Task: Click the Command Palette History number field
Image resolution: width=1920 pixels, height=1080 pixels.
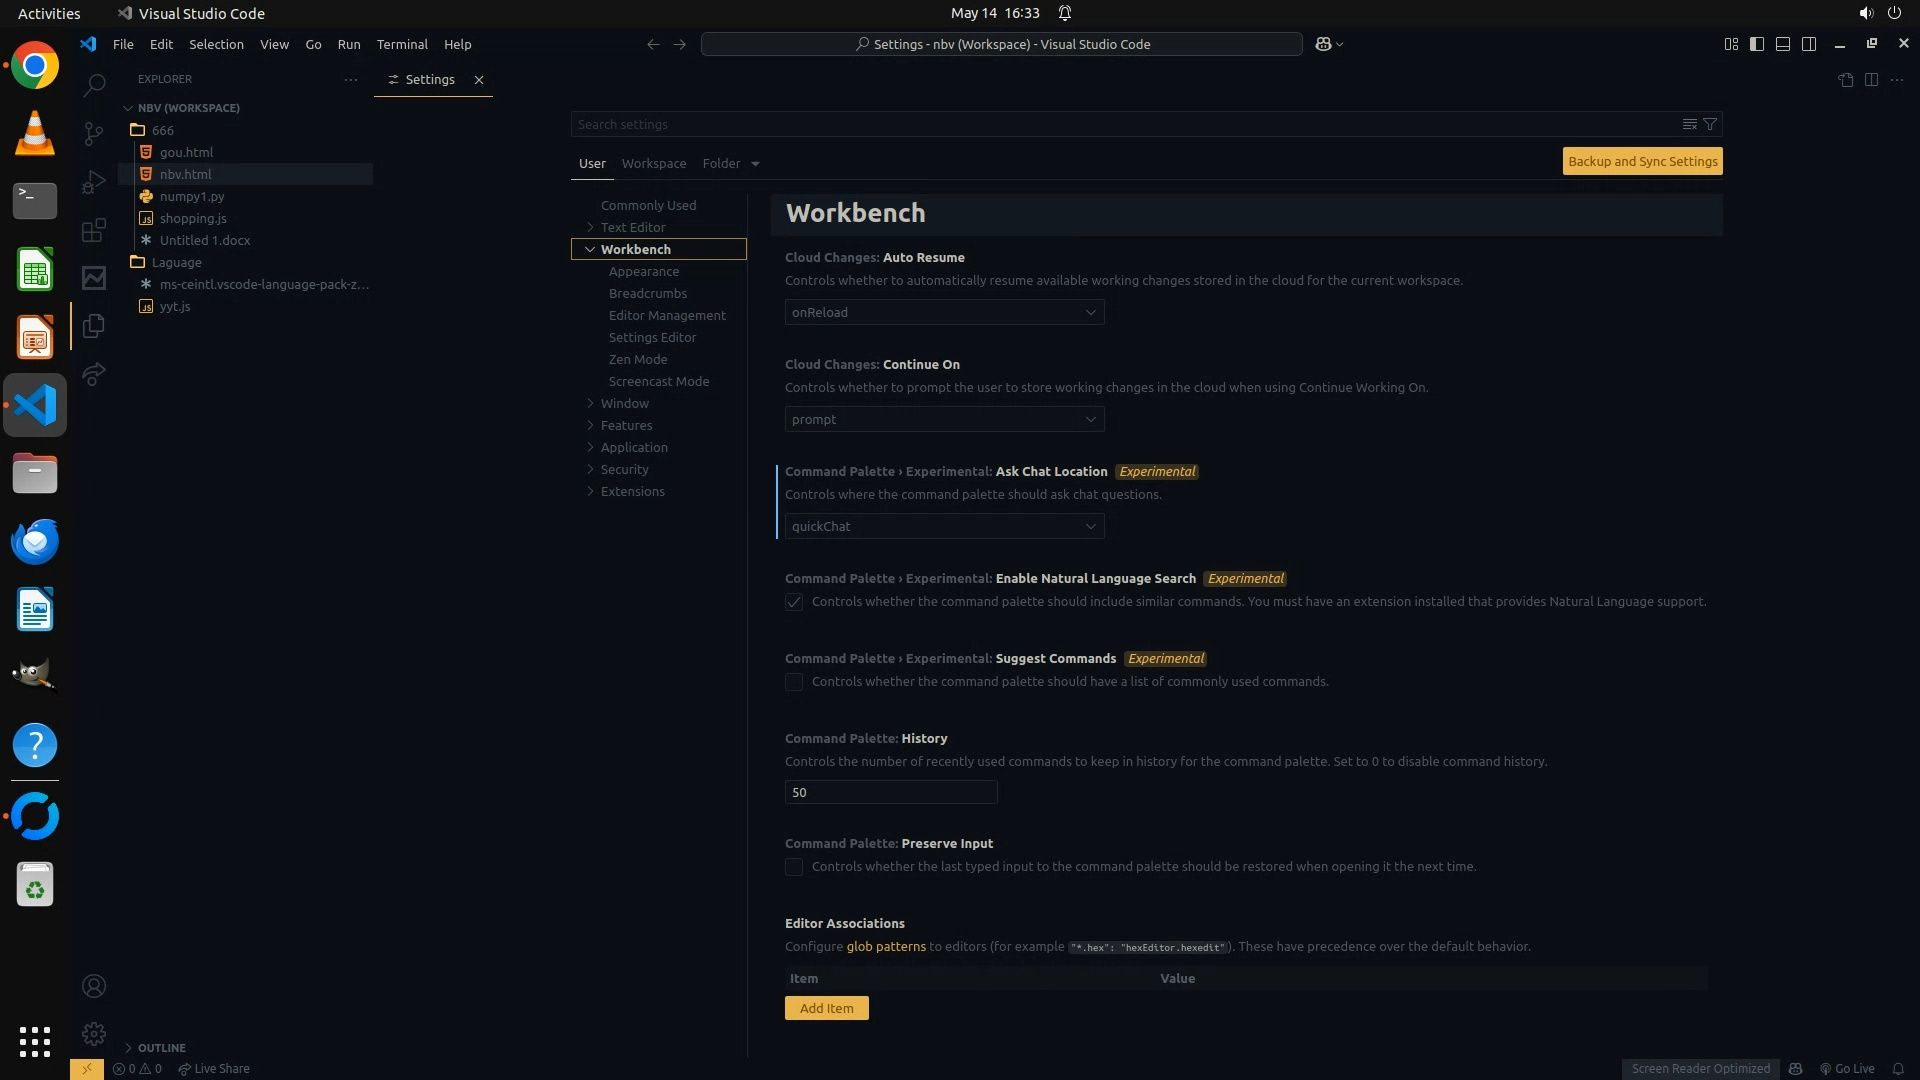Action: point(890,792)
